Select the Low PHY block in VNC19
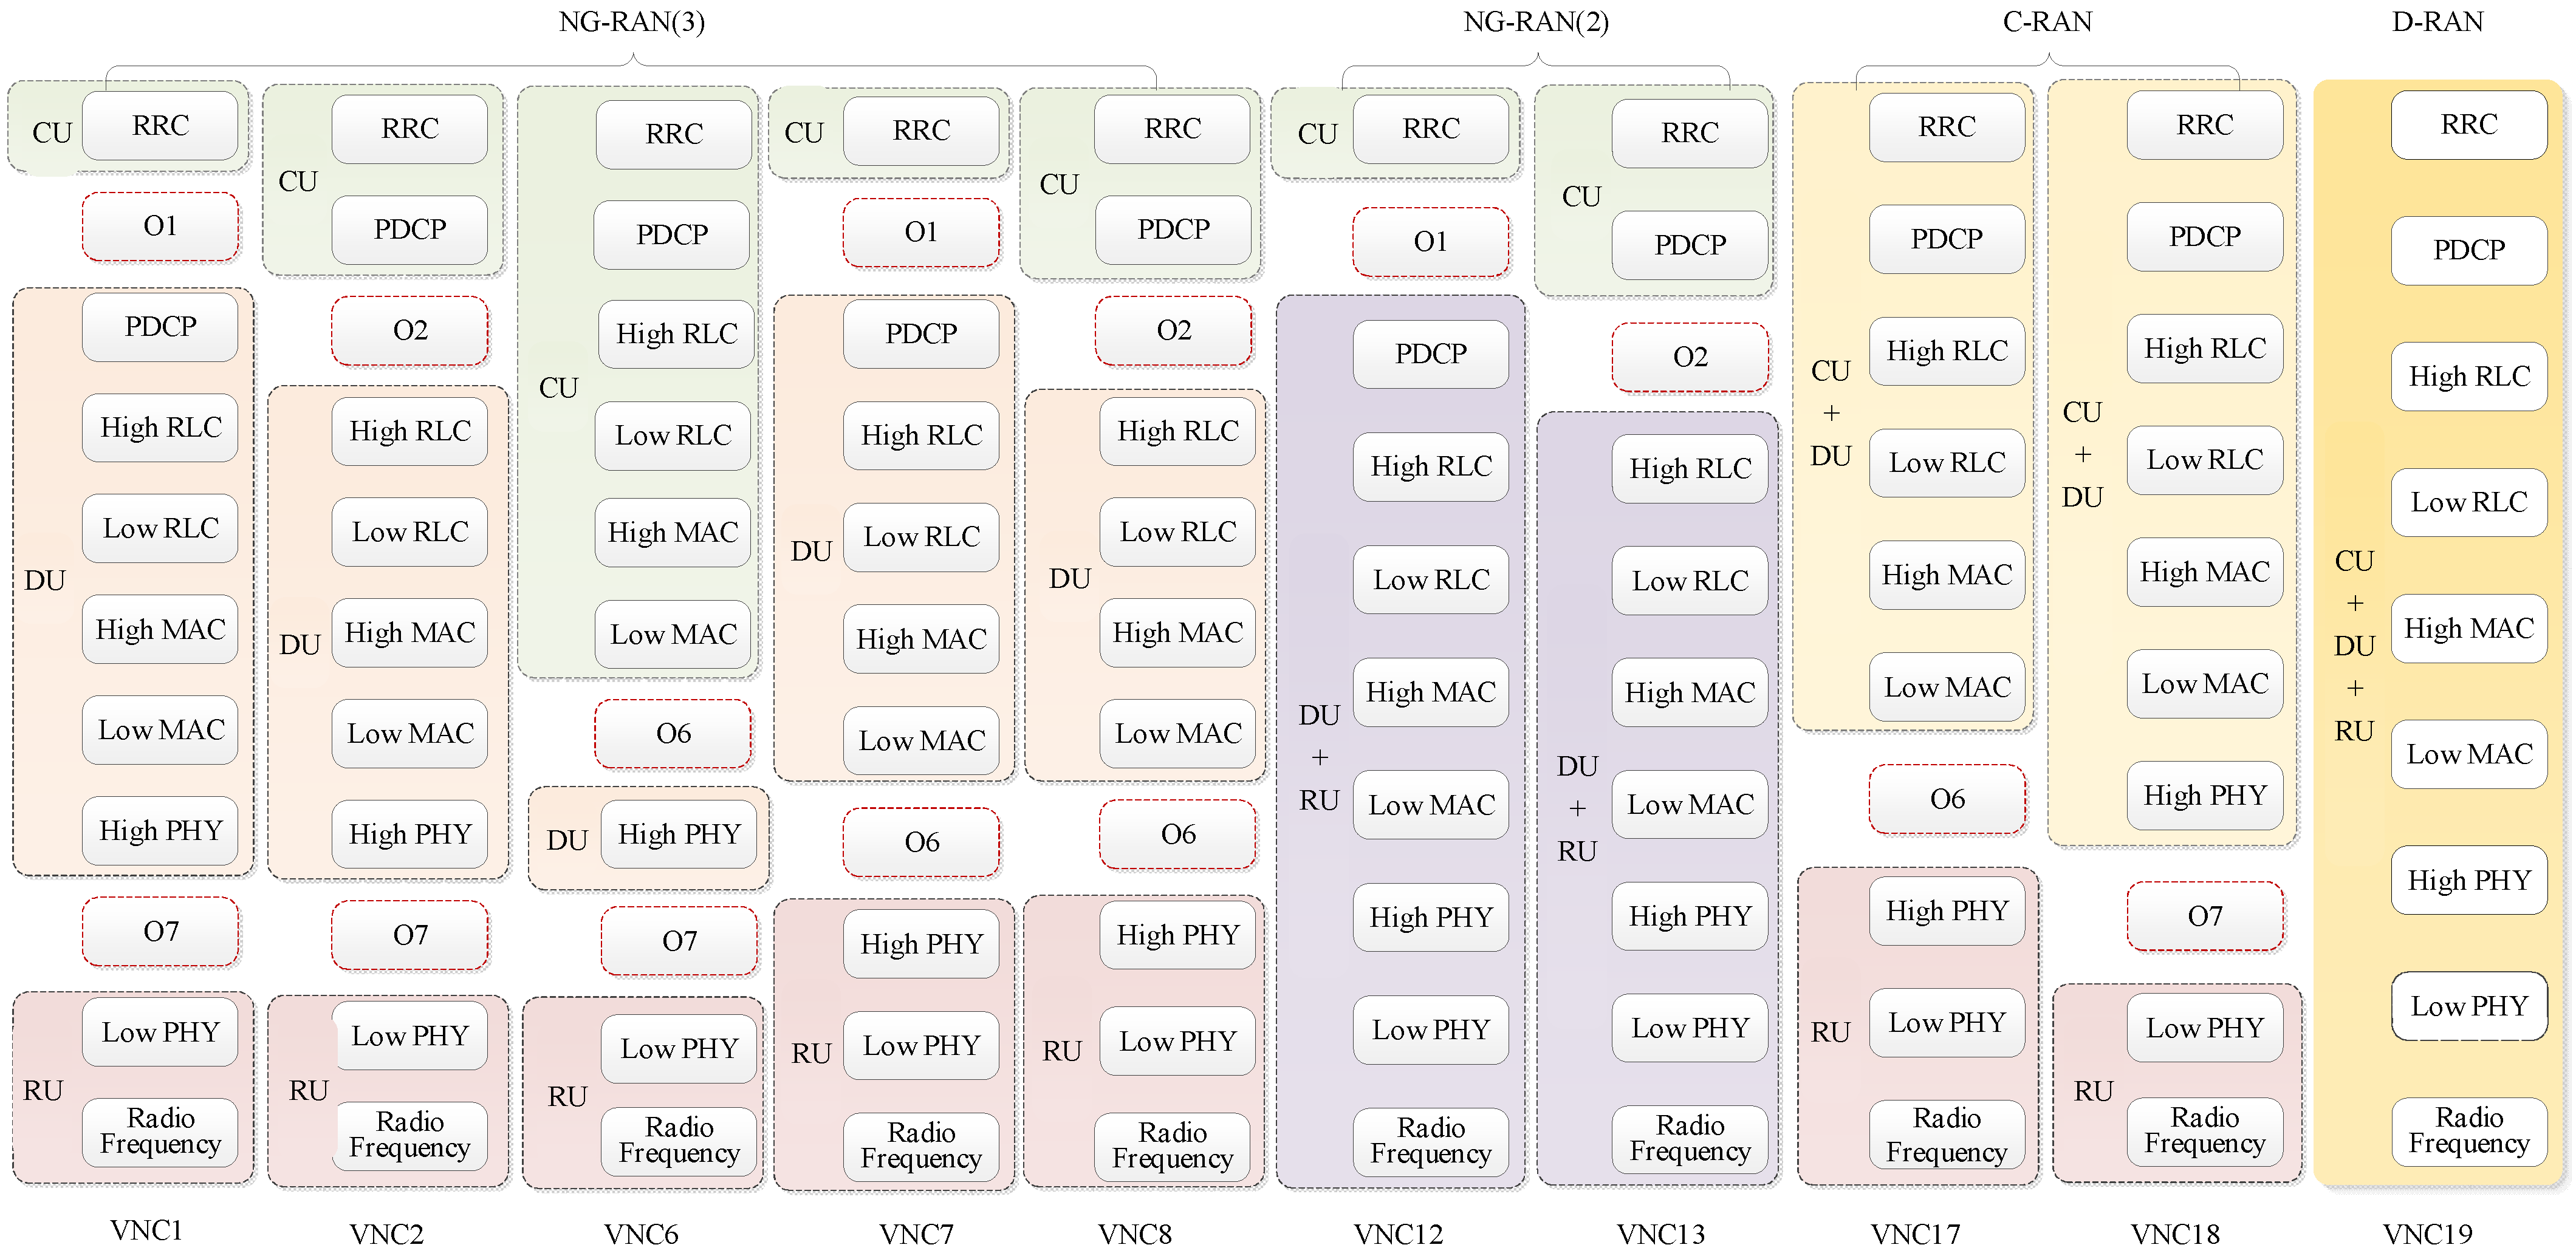Screen dimensions: 2576x1256 2468,1006
